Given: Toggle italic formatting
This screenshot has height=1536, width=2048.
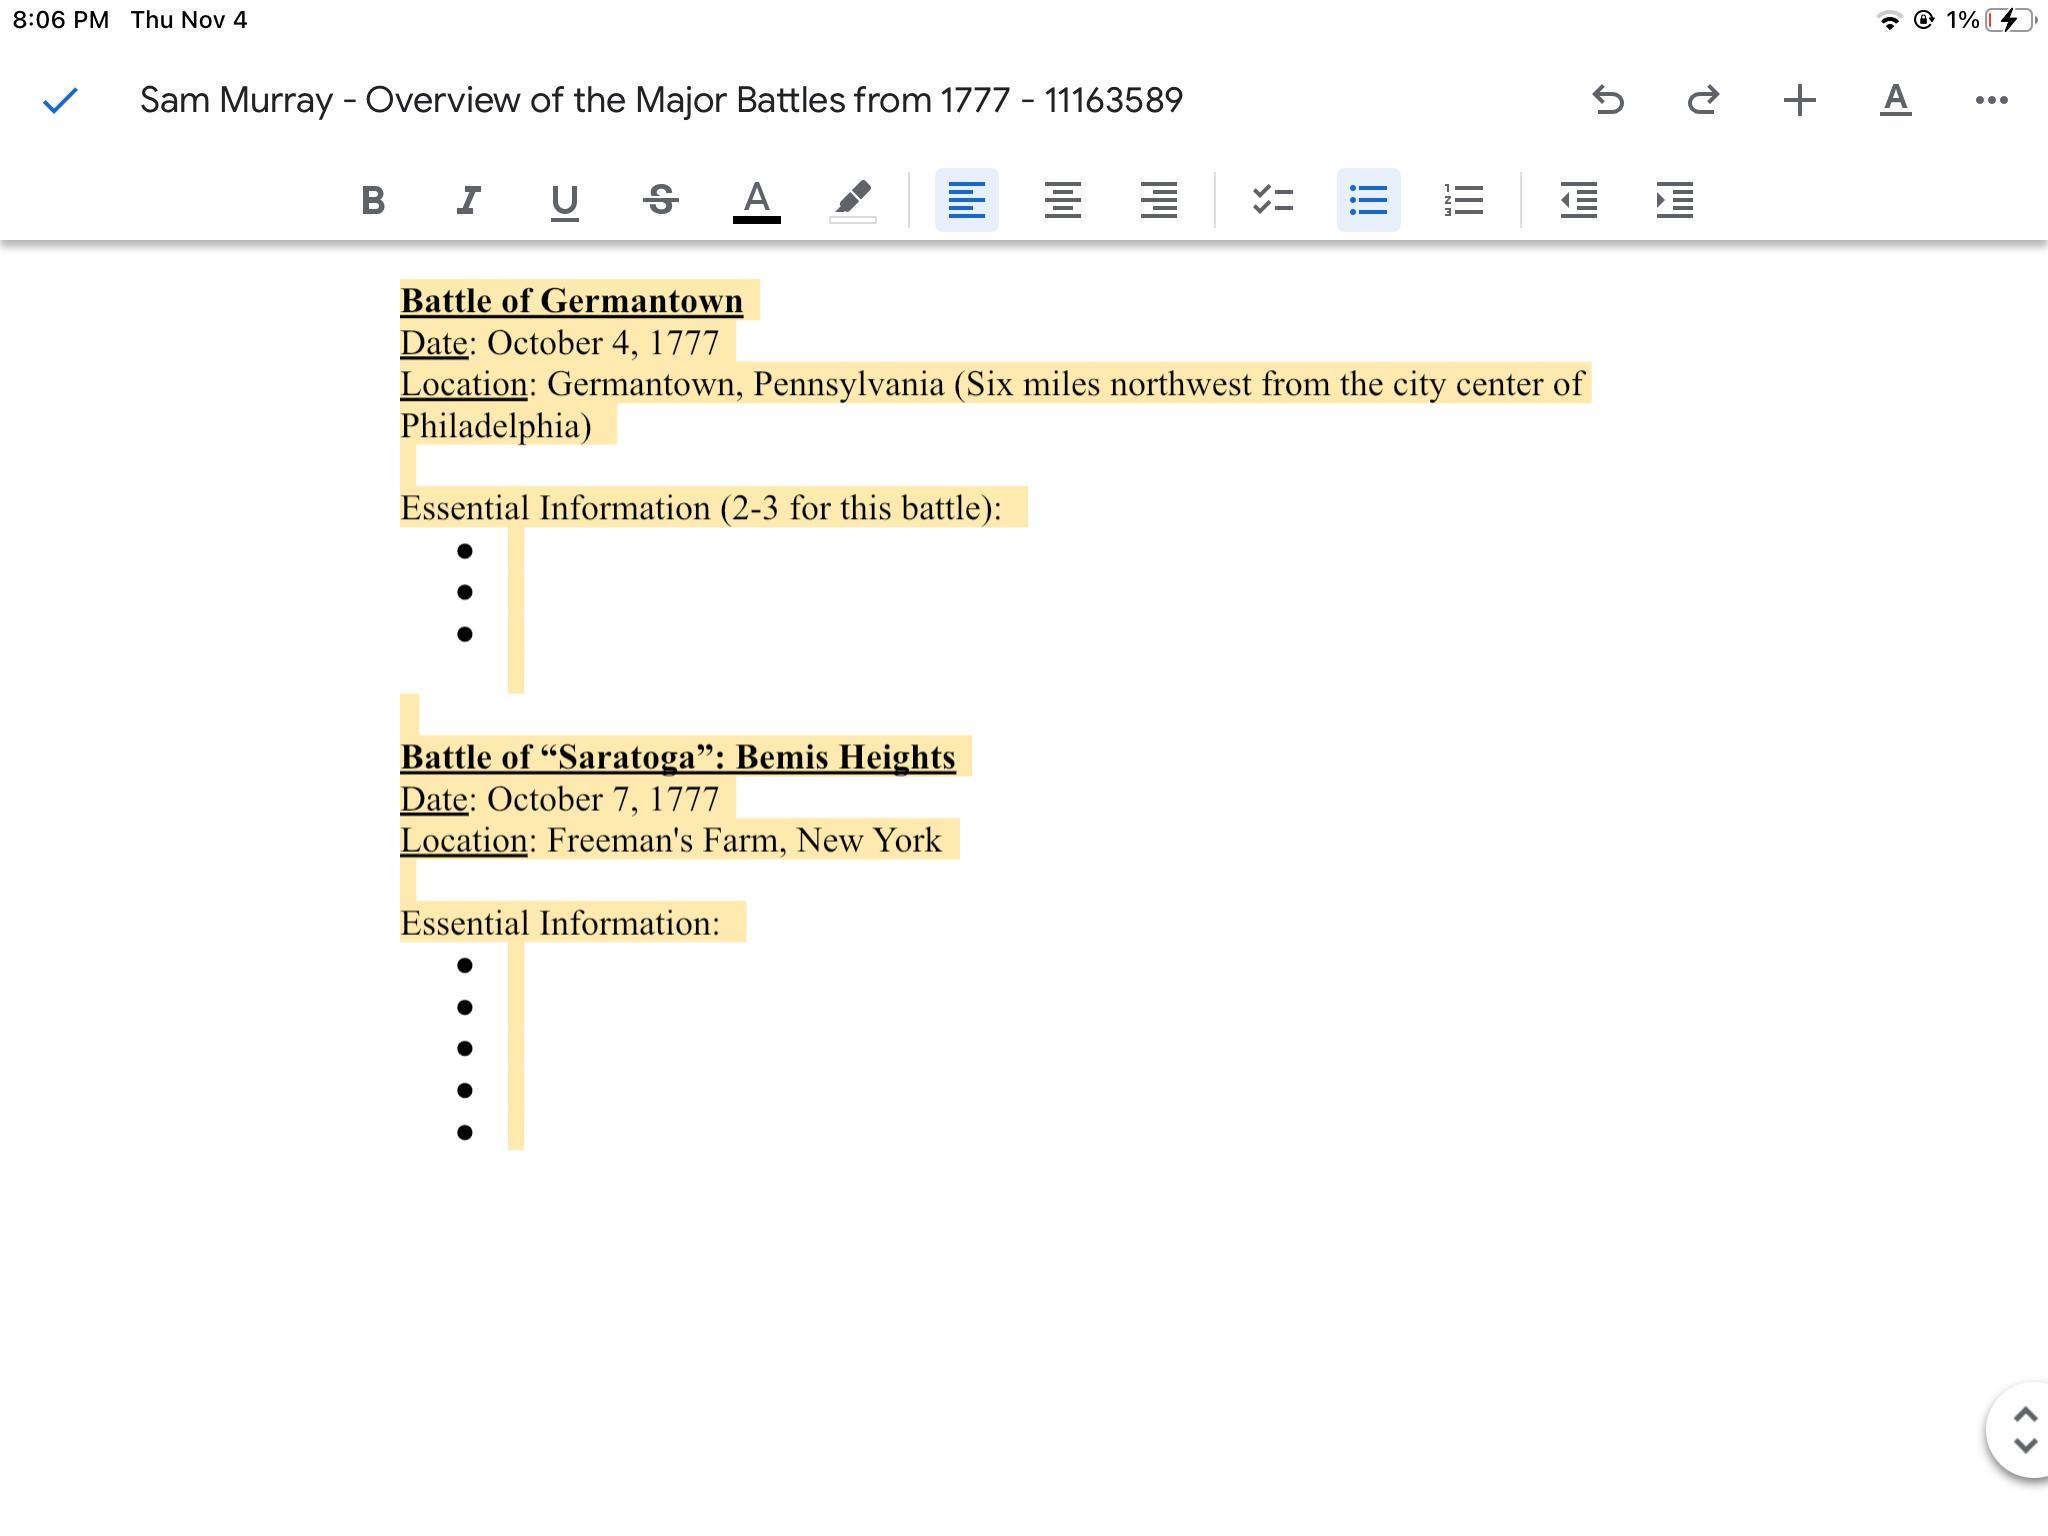Looking at the screenshot, I should pos(468,200).
